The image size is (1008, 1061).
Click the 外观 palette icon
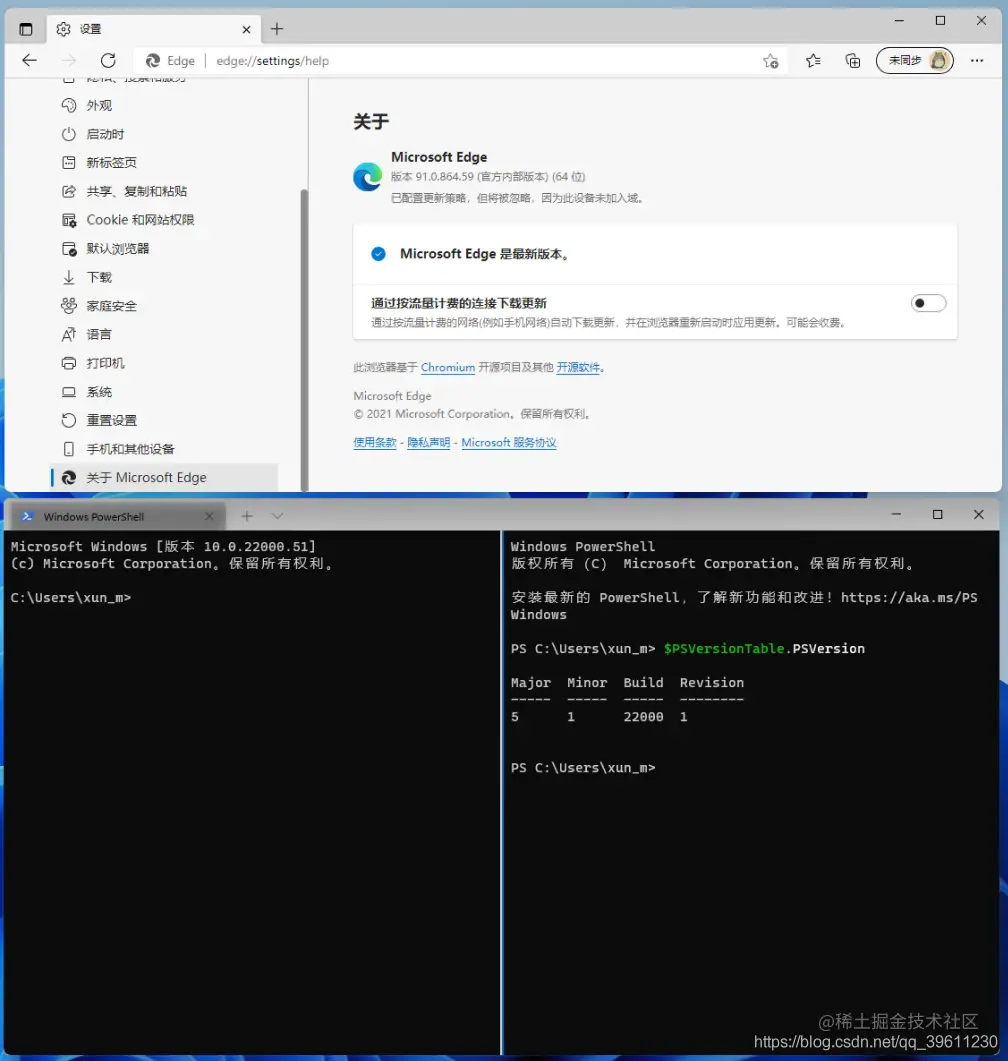(x=68, y=106)
